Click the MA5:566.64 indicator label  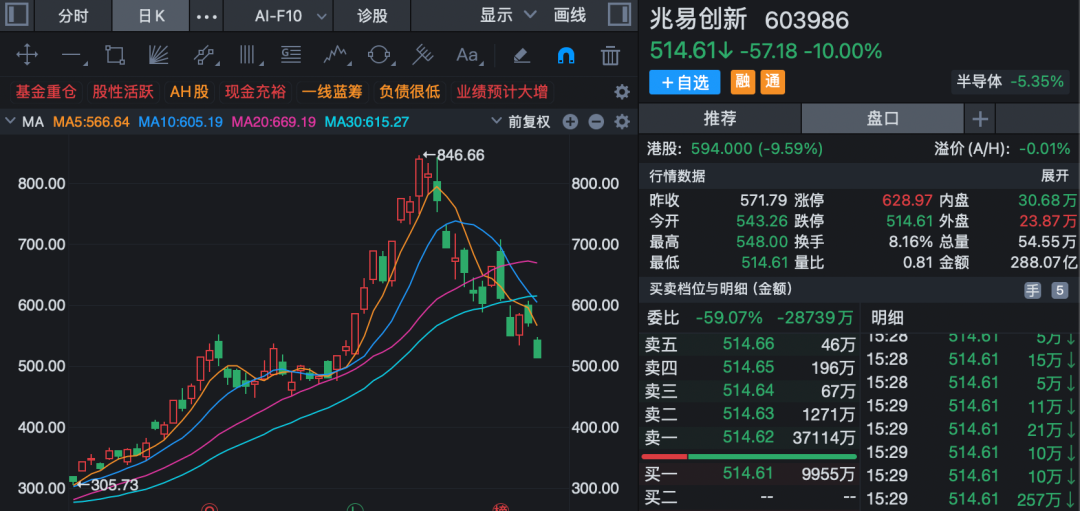tap(92, 122)
